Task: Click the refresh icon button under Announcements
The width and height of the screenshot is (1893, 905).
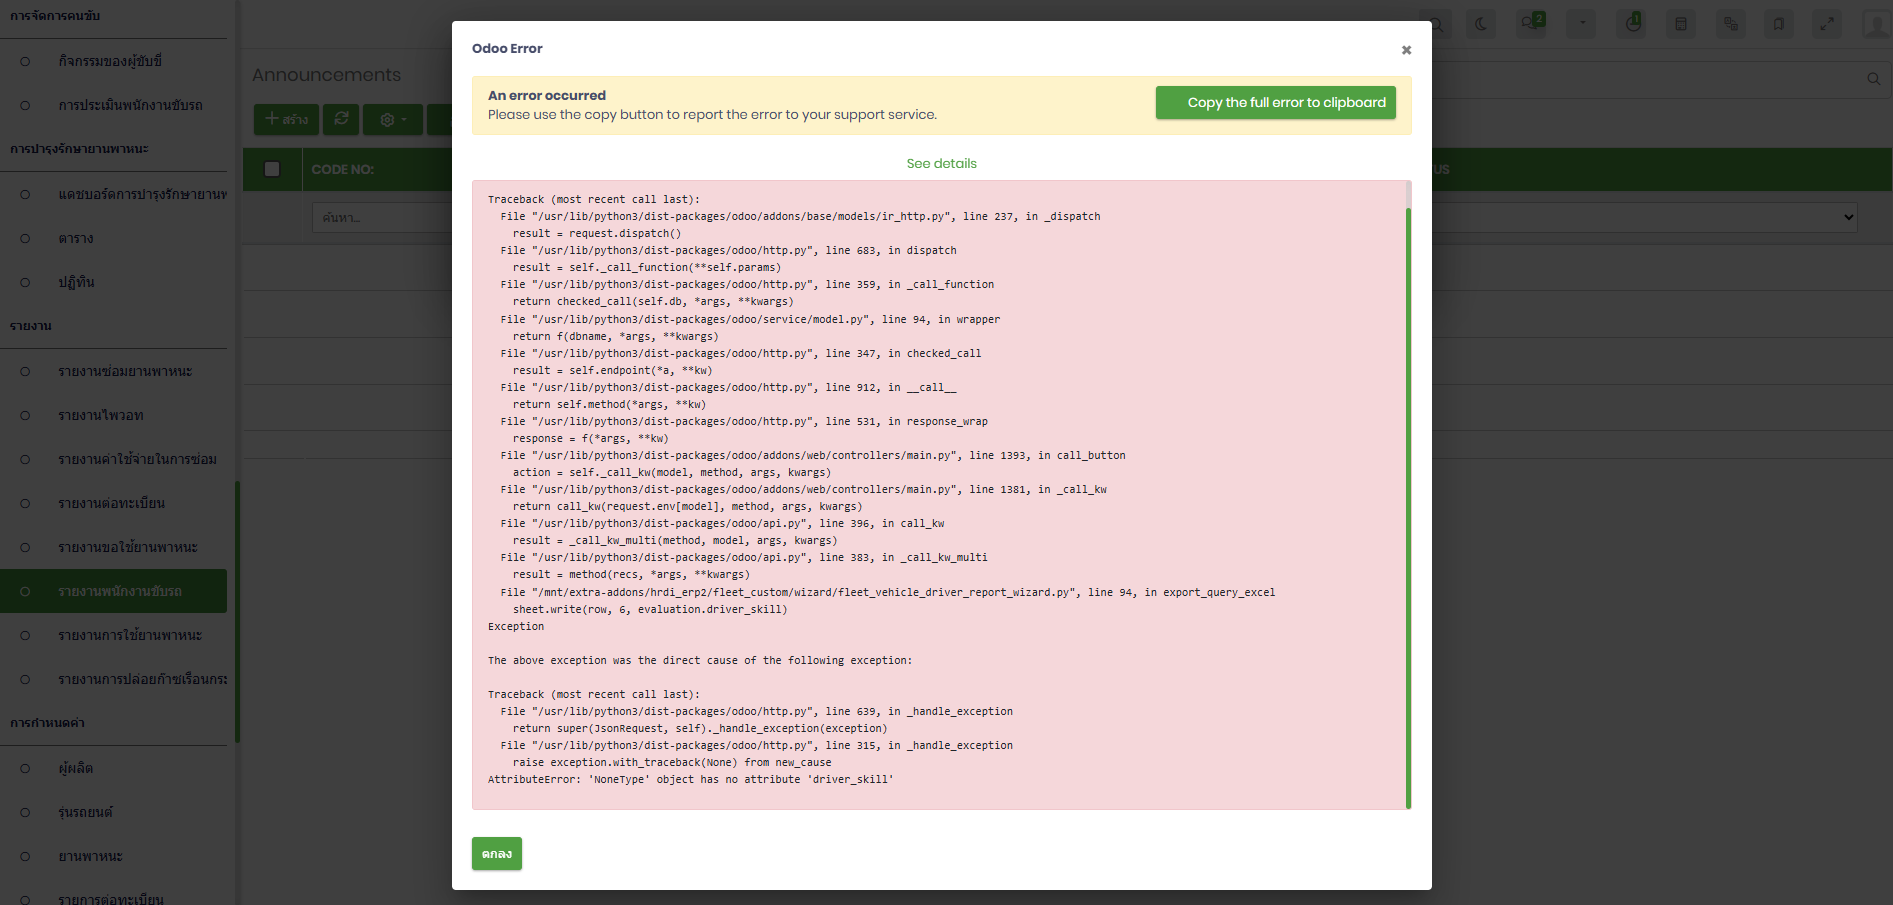Action: coord(341,119)
